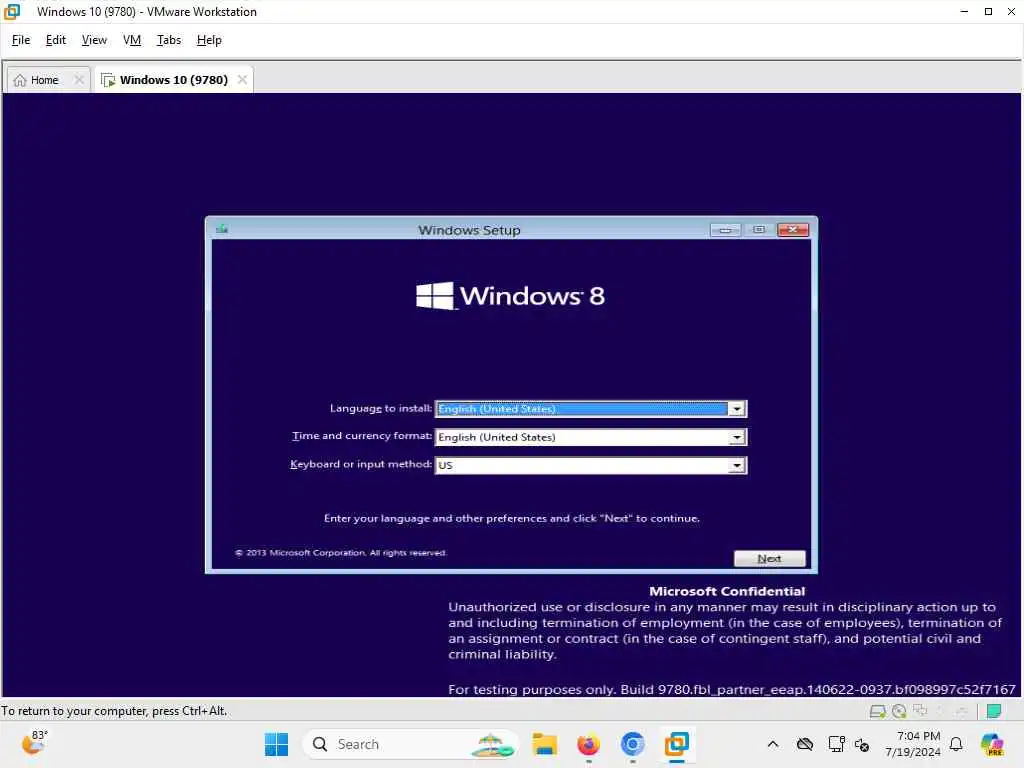The image size is (1024, 768).
Task: Click the running VM icon on Windows 10 tab
Action: tap(108, 80)
